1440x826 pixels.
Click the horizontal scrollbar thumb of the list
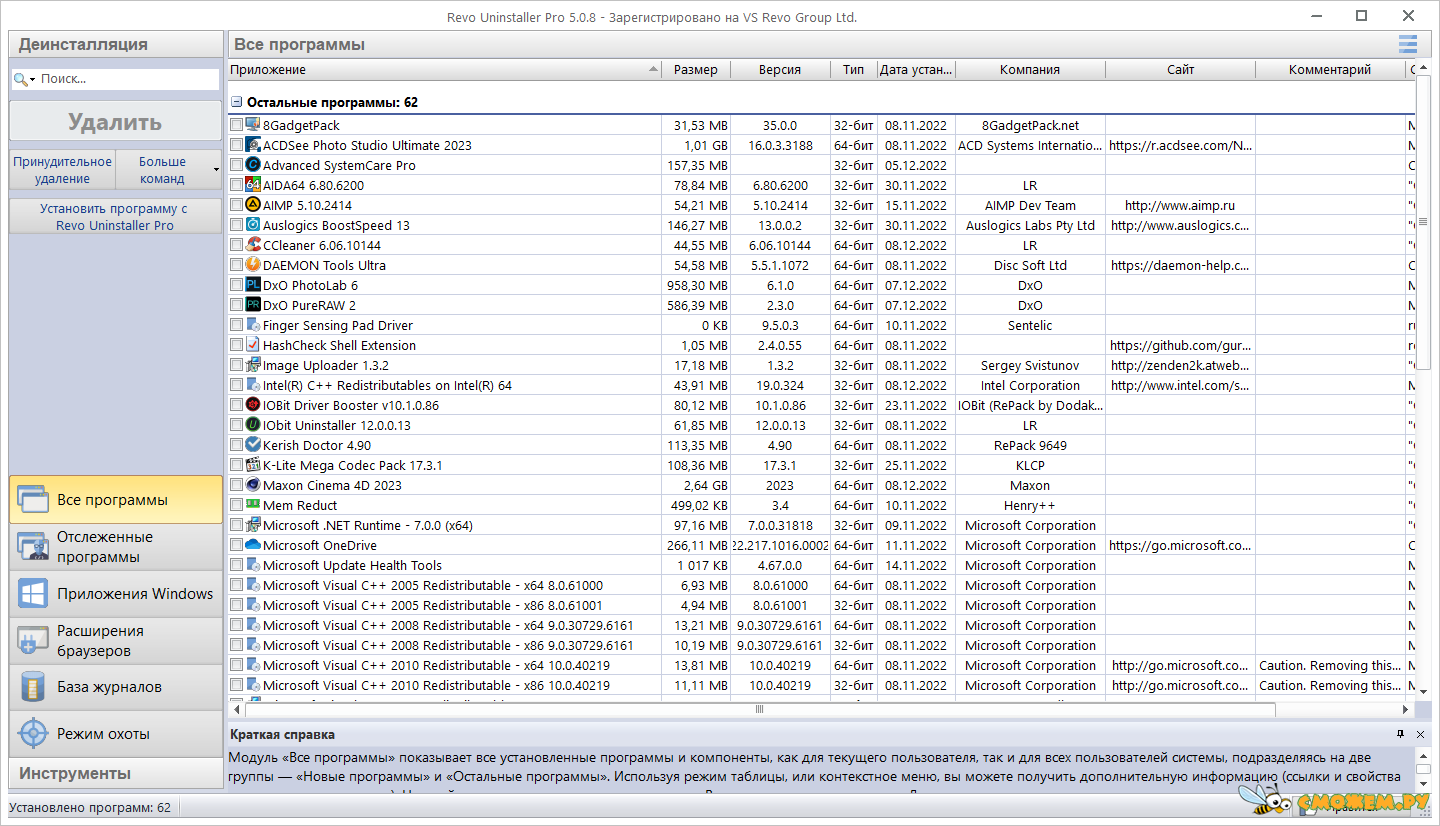(x=759, y=709)
